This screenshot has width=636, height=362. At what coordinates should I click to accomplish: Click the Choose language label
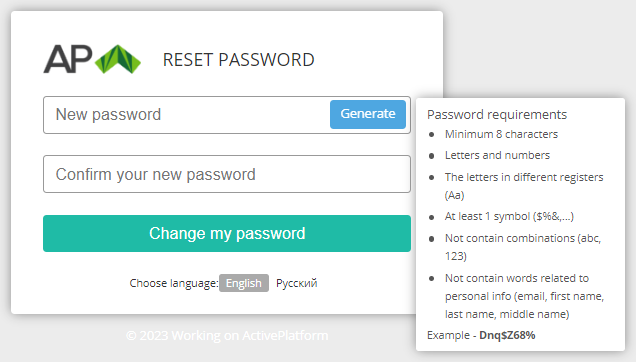(x=174, y=283)
